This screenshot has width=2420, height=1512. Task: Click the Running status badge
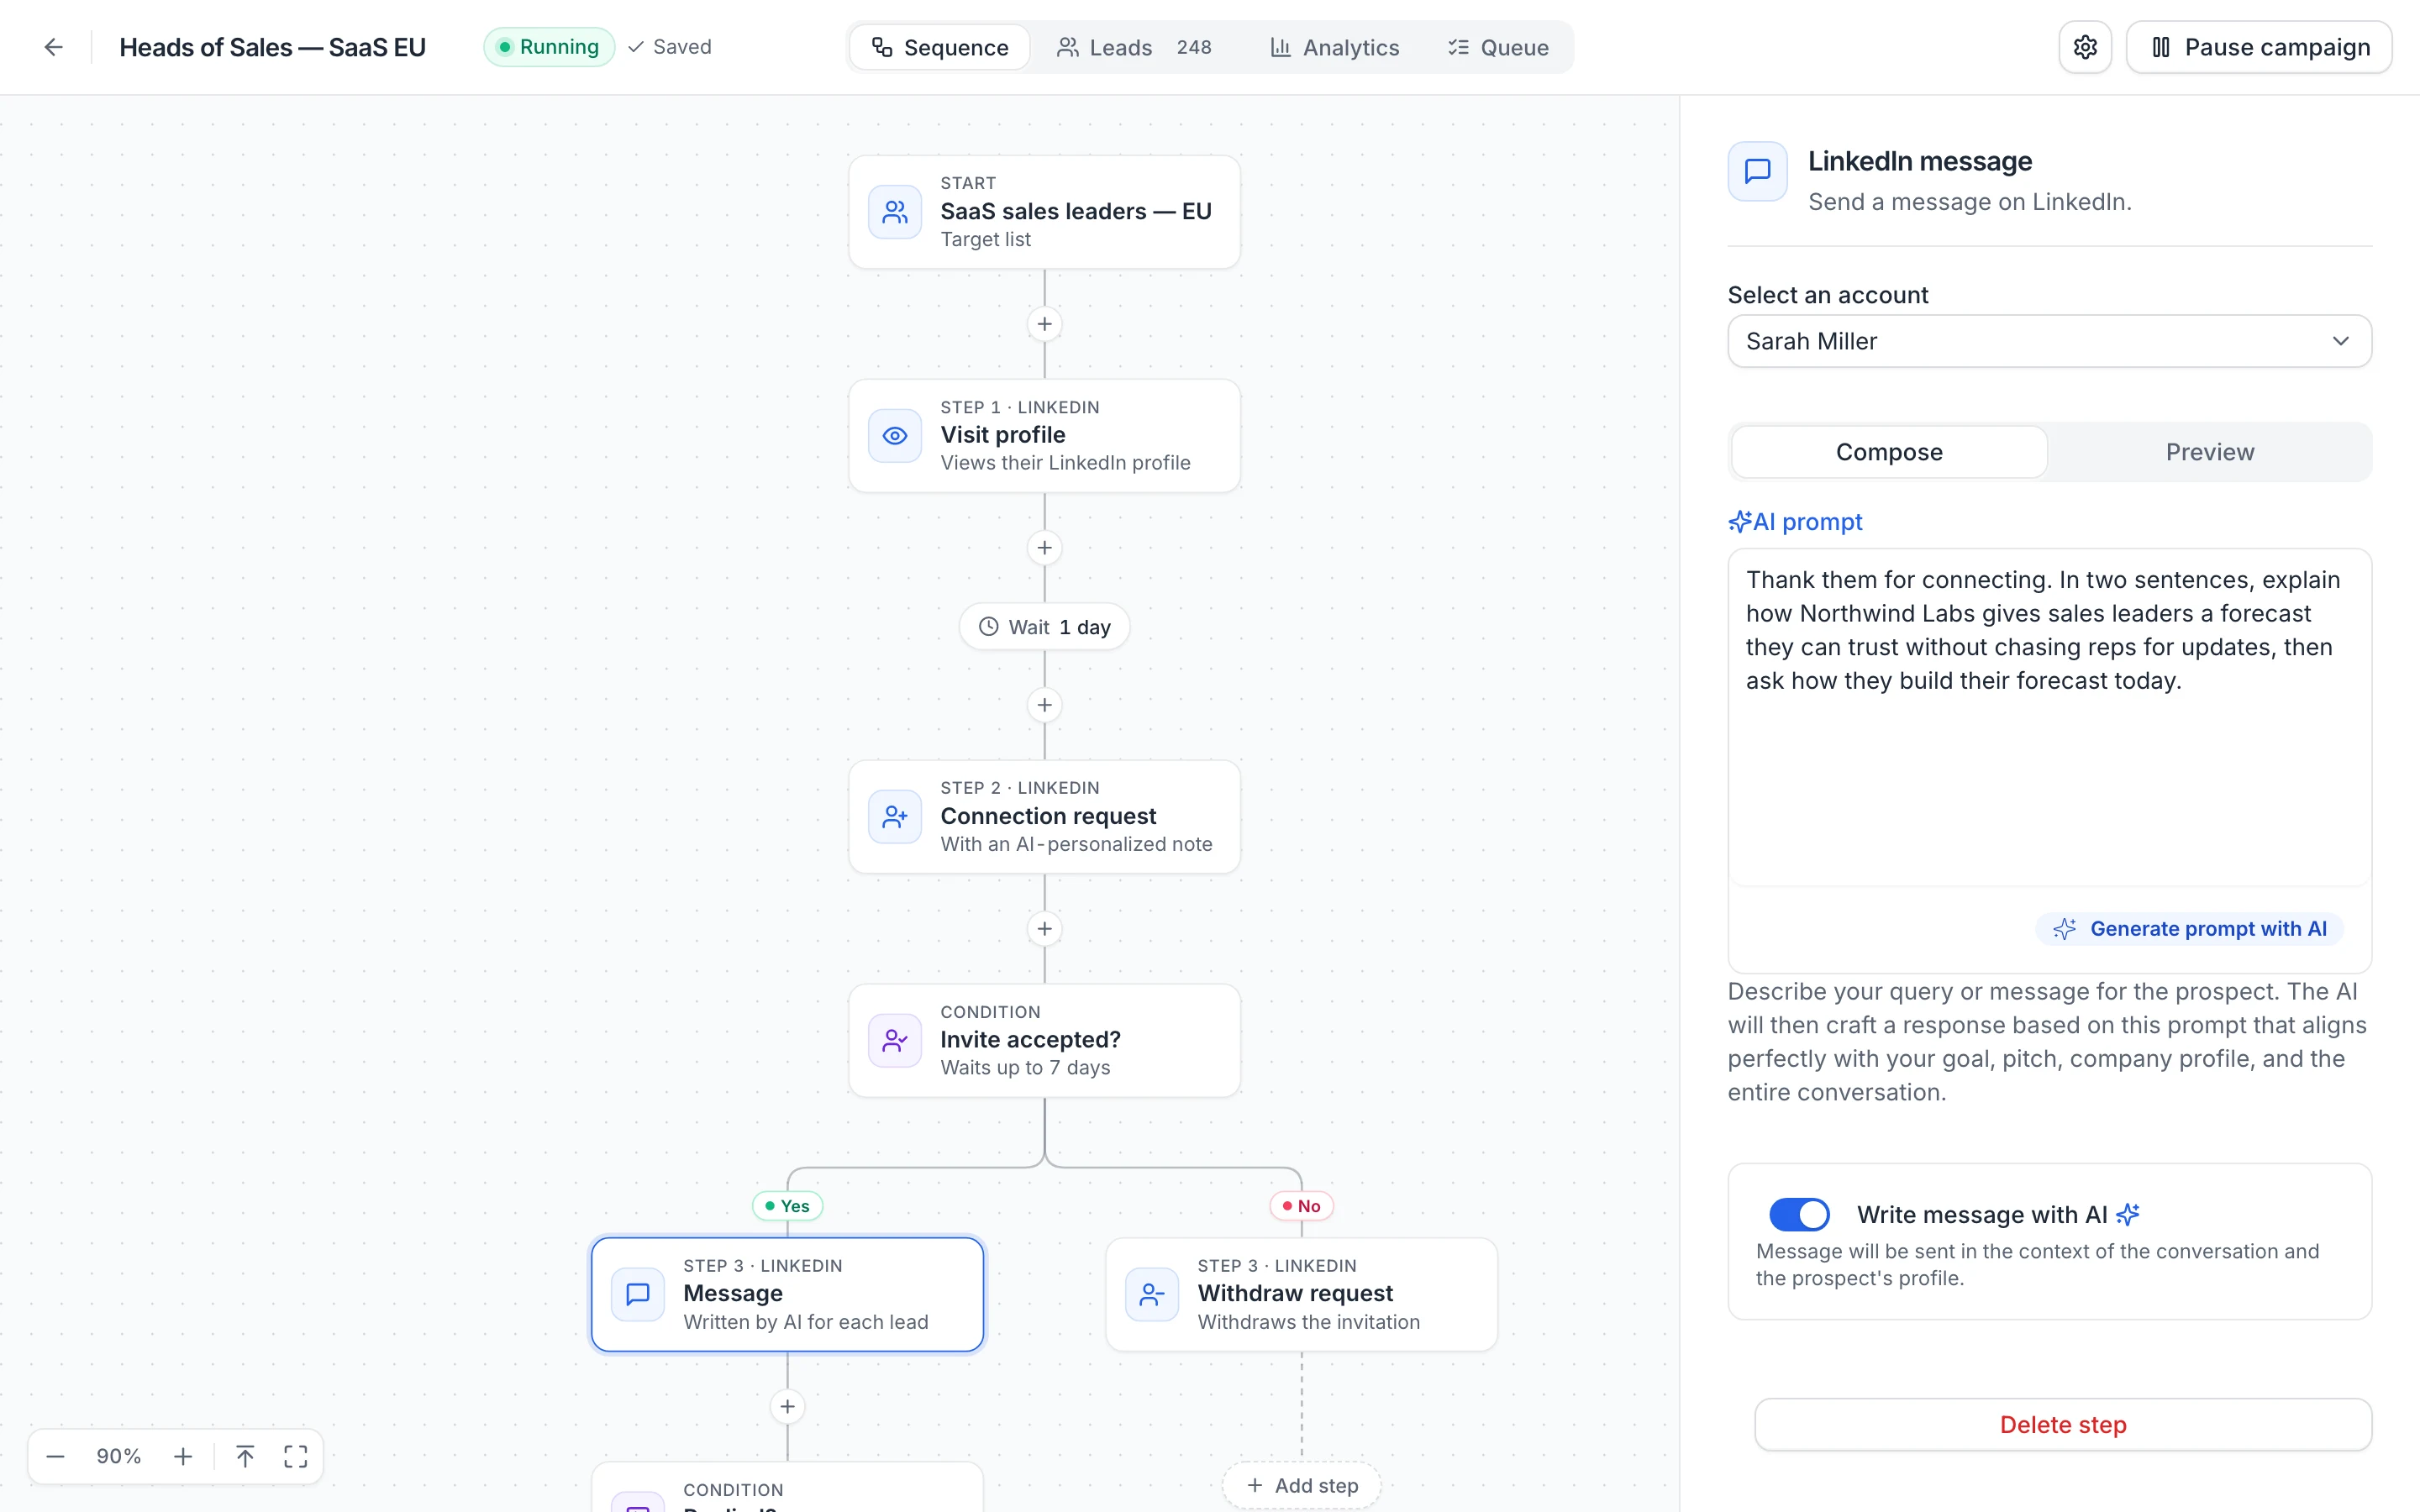tap(549, 47)
